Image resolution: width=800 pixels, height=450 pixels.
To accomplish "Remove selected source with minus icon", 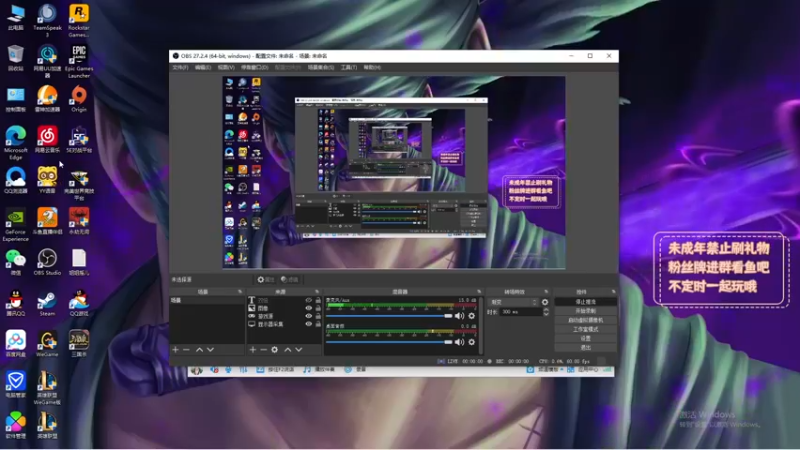I will point(263,349).
